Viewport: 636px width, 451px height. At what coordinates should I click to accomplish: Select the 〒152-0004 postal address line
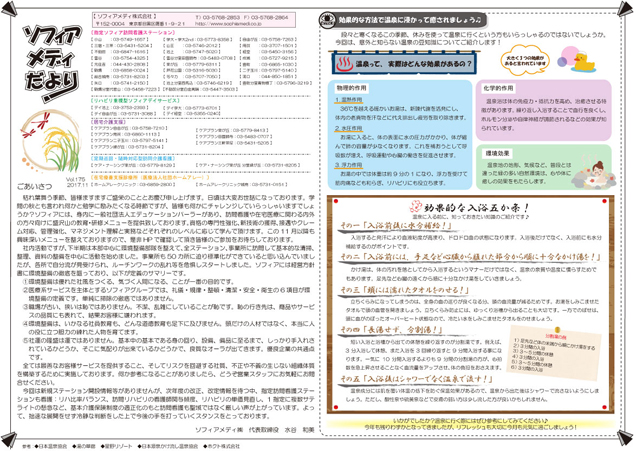pyautogui.click(x=140, y=24)
